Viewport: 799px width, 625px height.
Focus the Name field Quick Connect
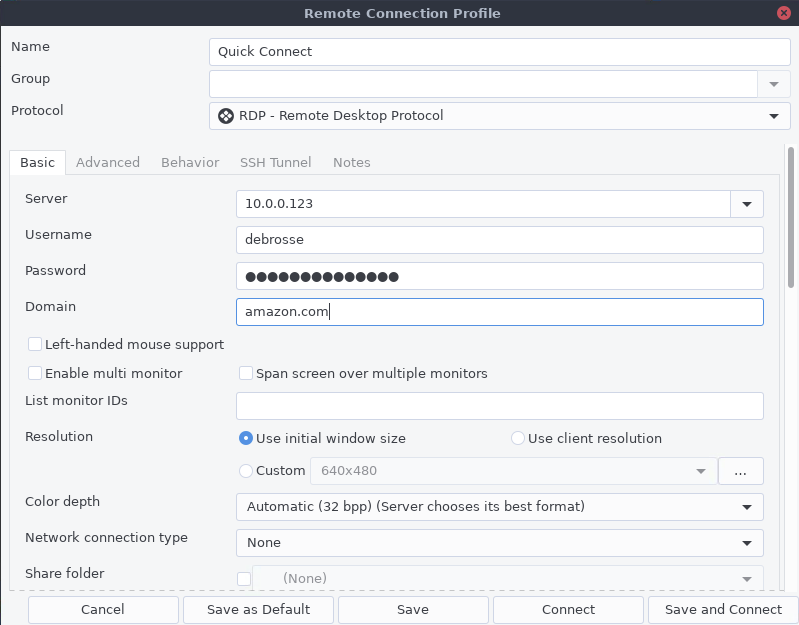click(x=499, y=52)
